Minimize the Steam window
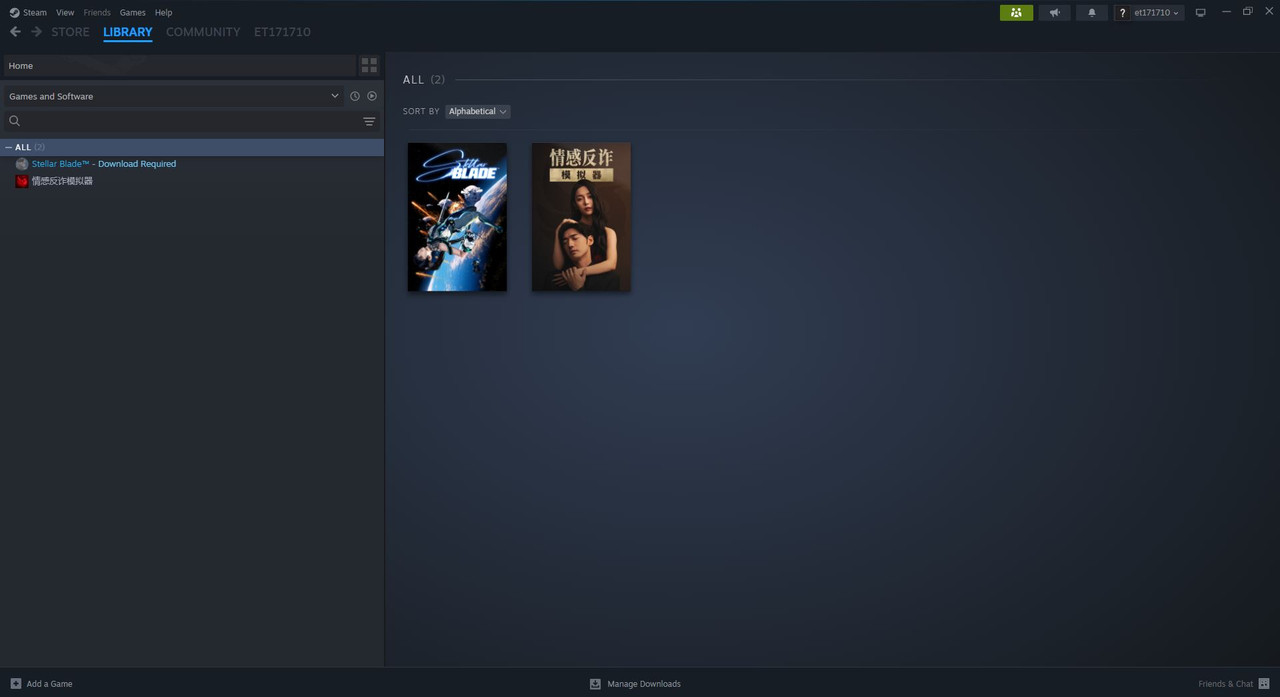This screenshot has width=1280, height=697. 1226,12
